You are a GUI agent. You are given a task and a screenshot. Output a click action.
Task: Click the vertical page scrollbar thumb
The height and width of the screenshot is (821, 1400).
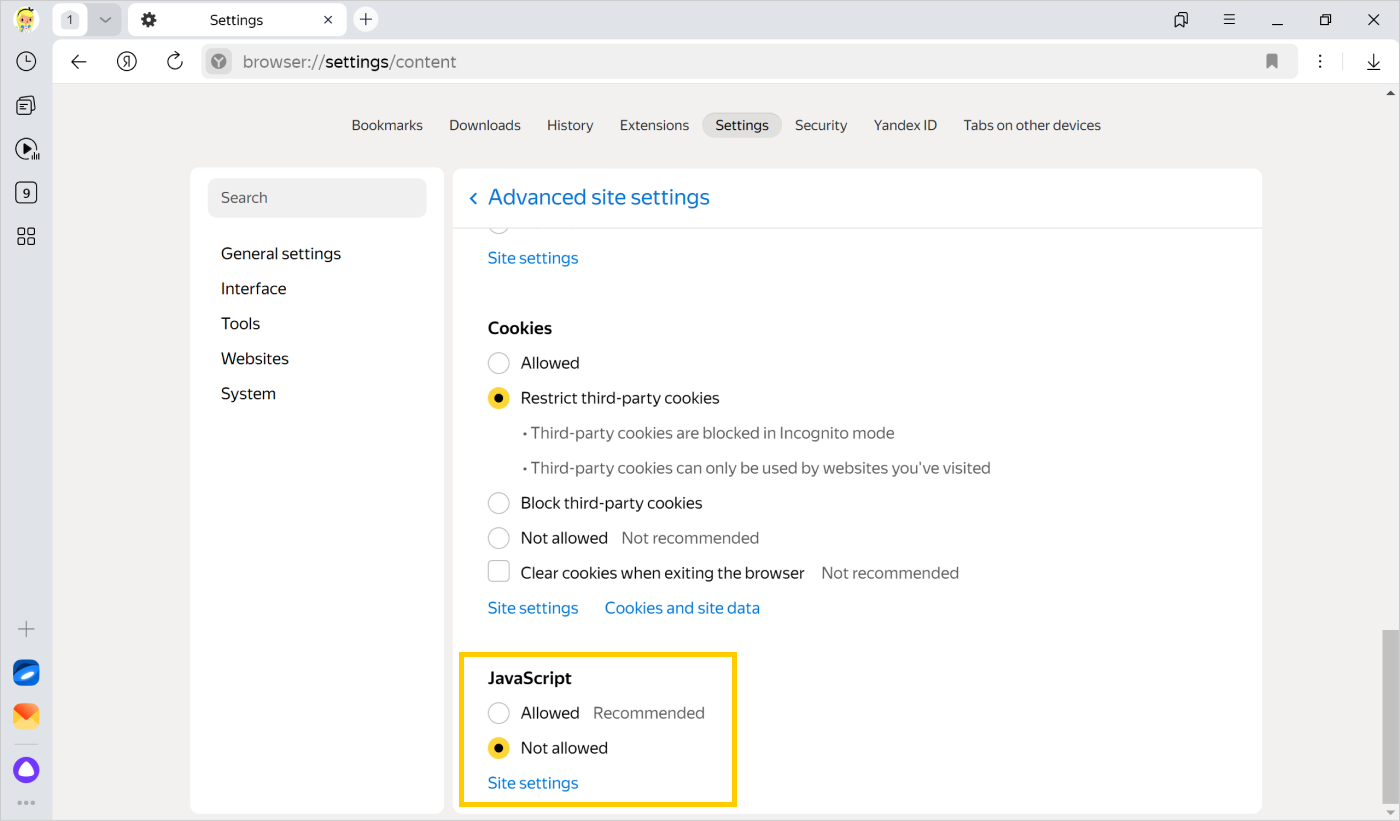tap(1390, 713)
